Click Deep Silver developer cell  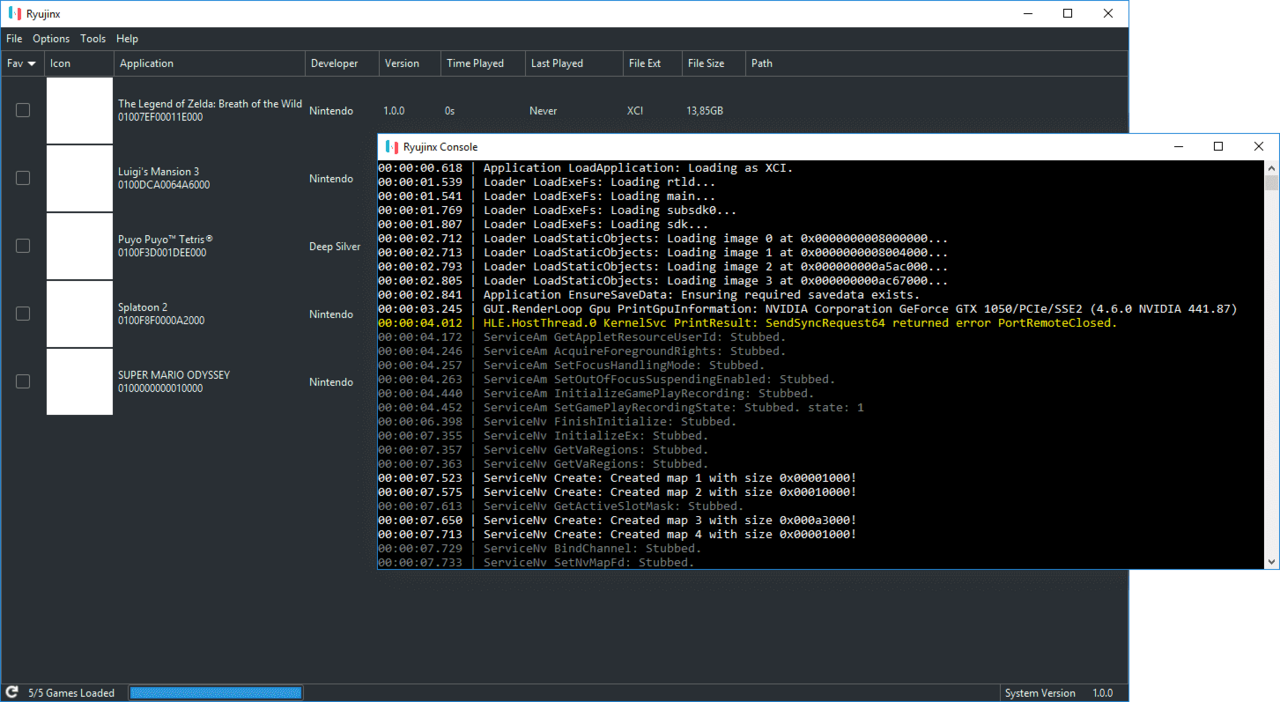point(335,247)
